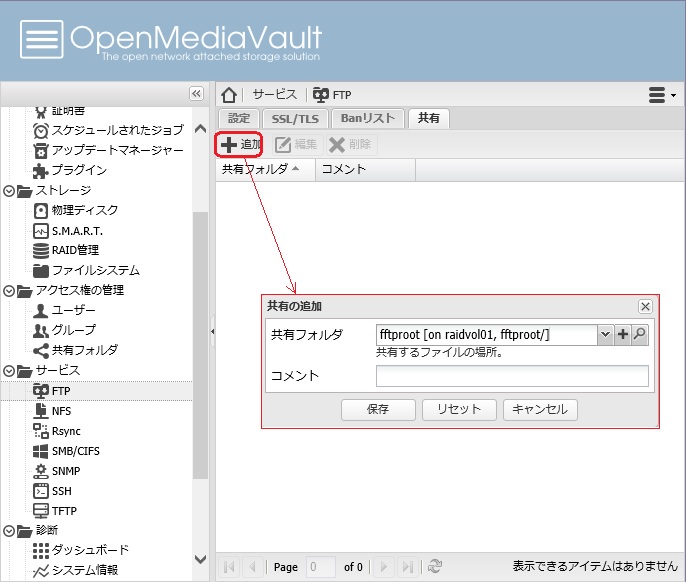Viewport: 686px width, 582px height.
Task: Open 物理ディスク in the sidebar
Action: pos(76,210)
